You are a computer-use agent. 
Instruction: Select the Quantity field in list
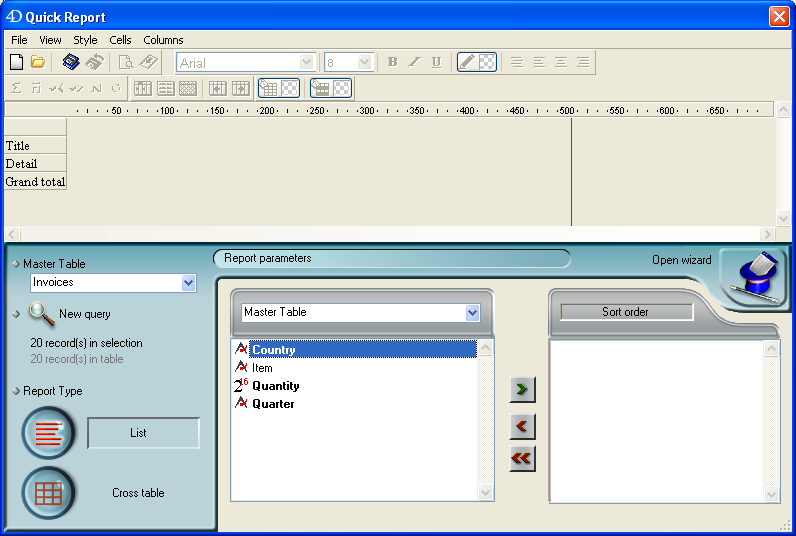[275, 386]
